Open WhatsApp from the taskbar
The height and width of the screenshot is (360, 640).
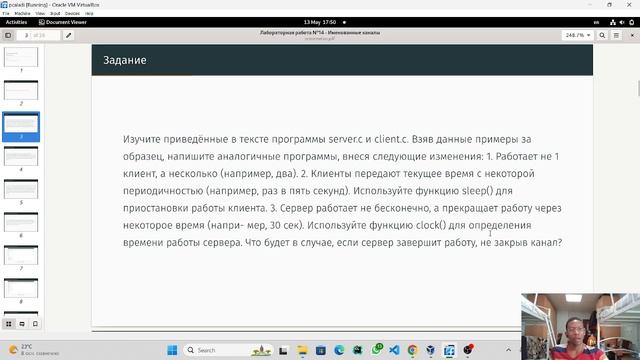[x=377, y=349]
